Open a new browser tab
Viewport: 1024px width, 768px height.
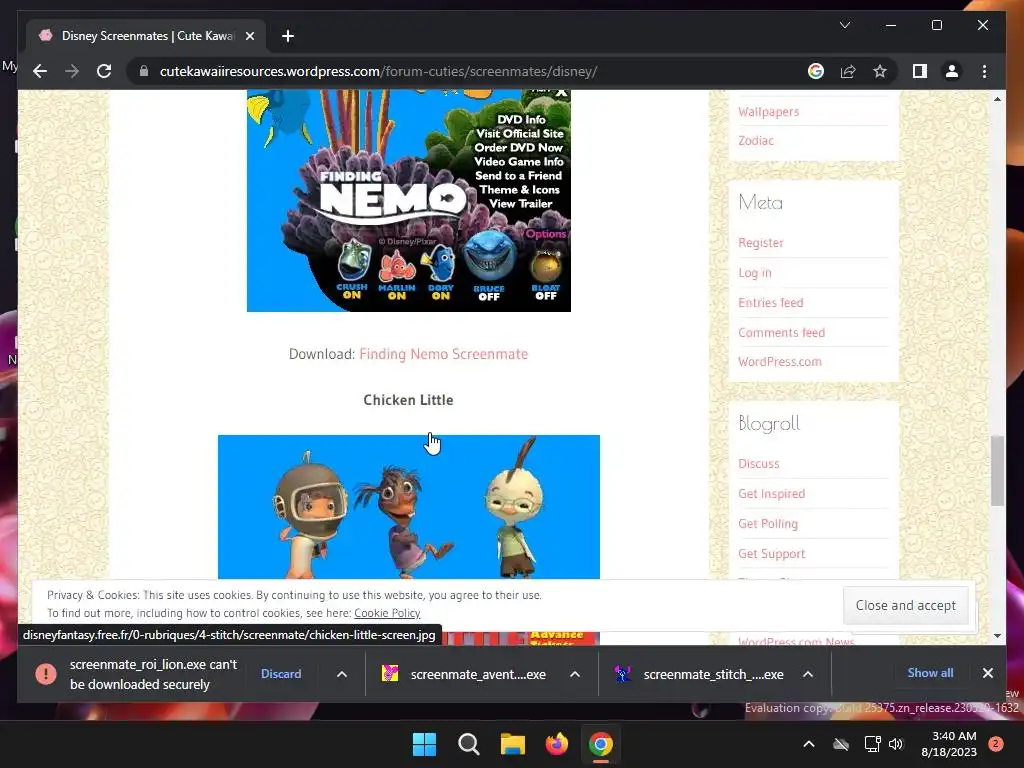[x=288, y=36]
